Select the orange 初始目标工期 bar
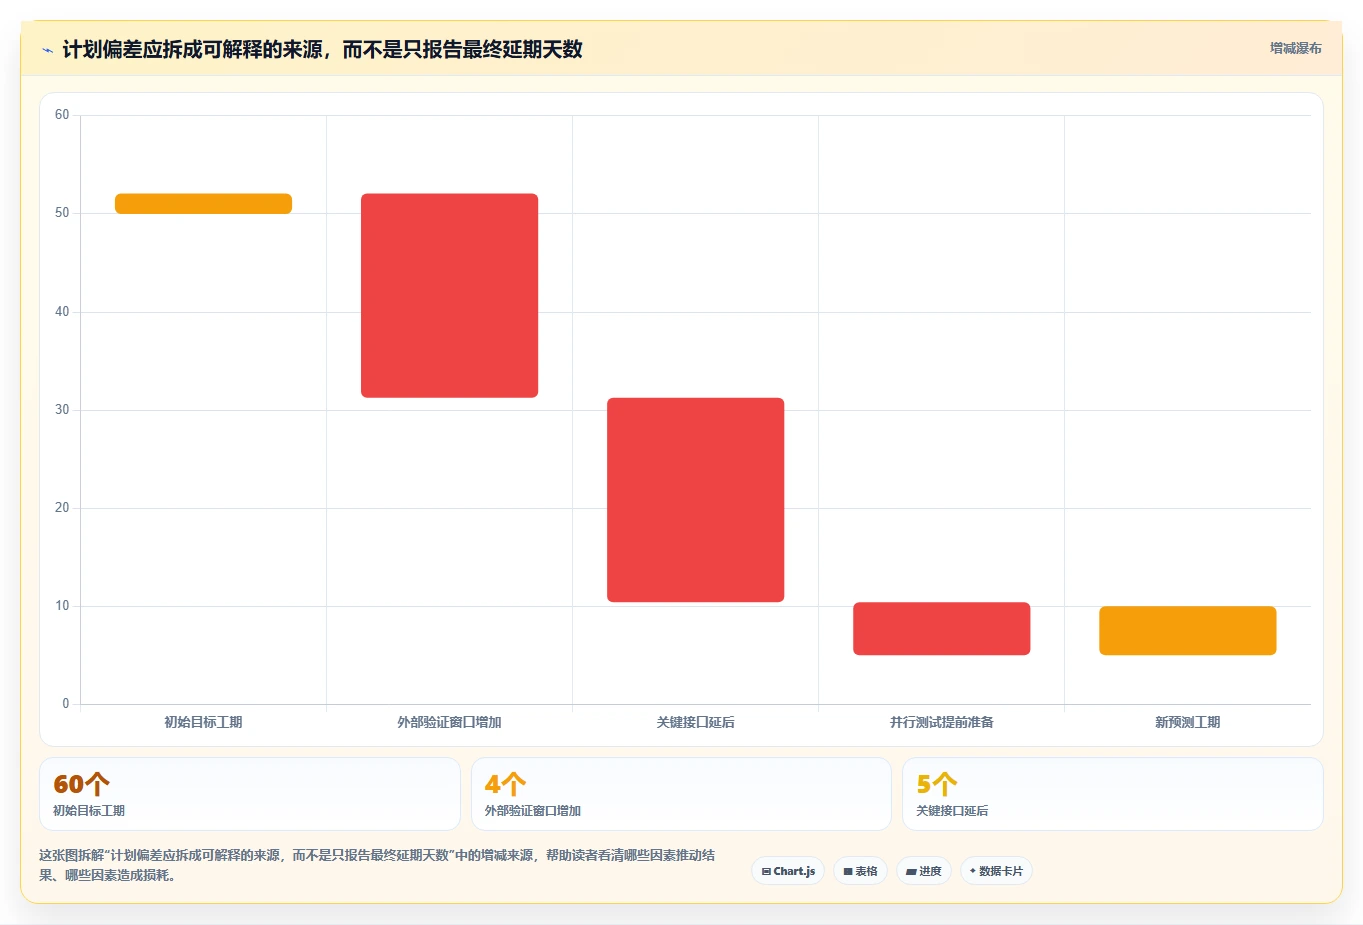 203,204
